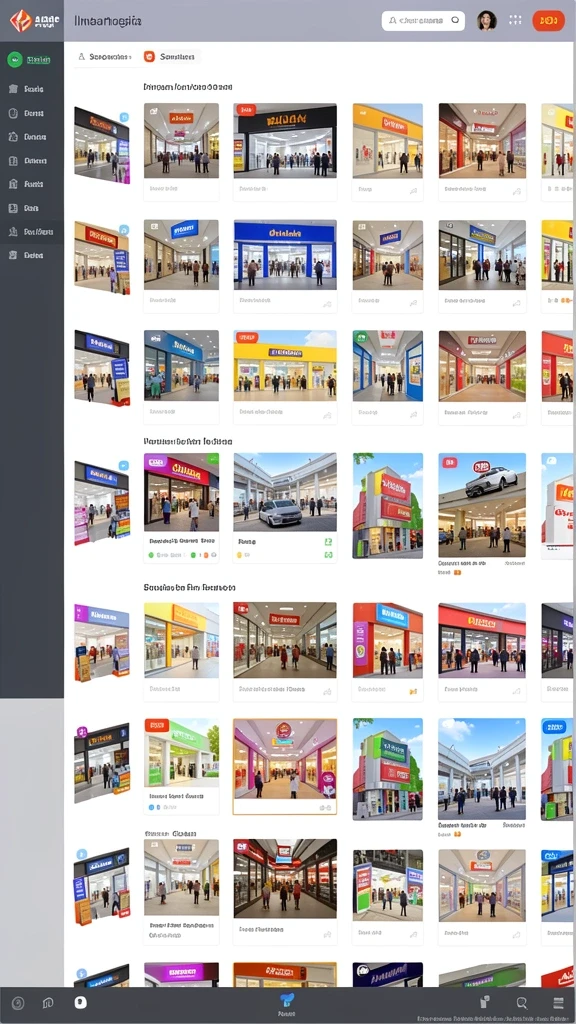The height and width of the screenshot is (1024, 576).
Task: Open the thumbnail of the store with black signage
Action: (x=285, y=140)
